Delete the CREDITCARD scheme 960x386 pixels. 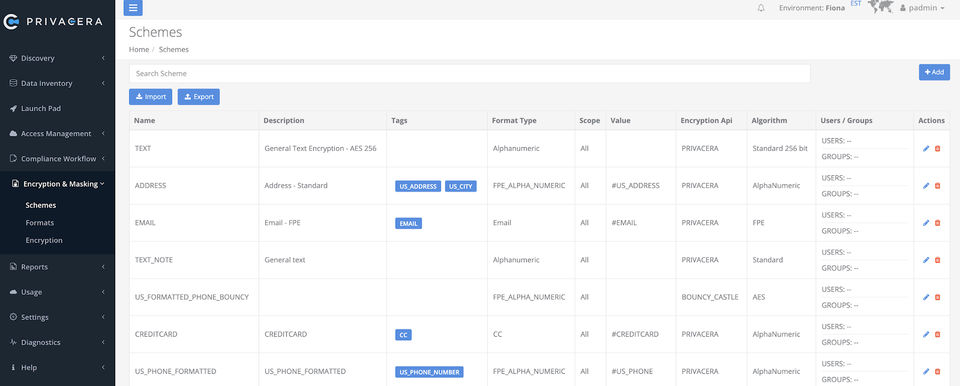pos(937,335)
